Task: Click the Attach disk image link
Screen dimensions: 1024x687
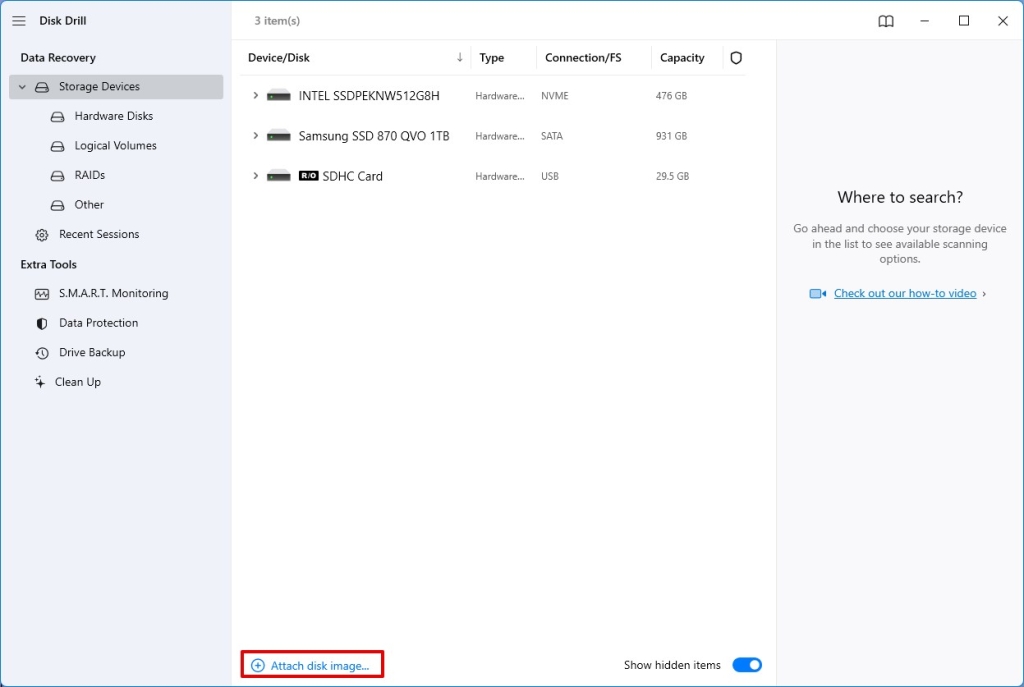Action: click(311, 663)
